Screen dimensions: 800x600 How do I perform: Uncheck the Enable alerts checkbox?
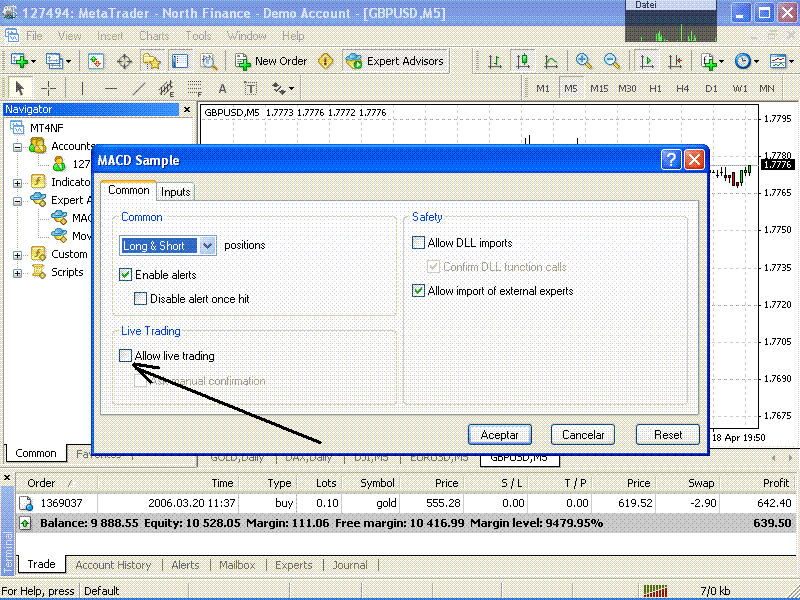click(x=126, y=274)
